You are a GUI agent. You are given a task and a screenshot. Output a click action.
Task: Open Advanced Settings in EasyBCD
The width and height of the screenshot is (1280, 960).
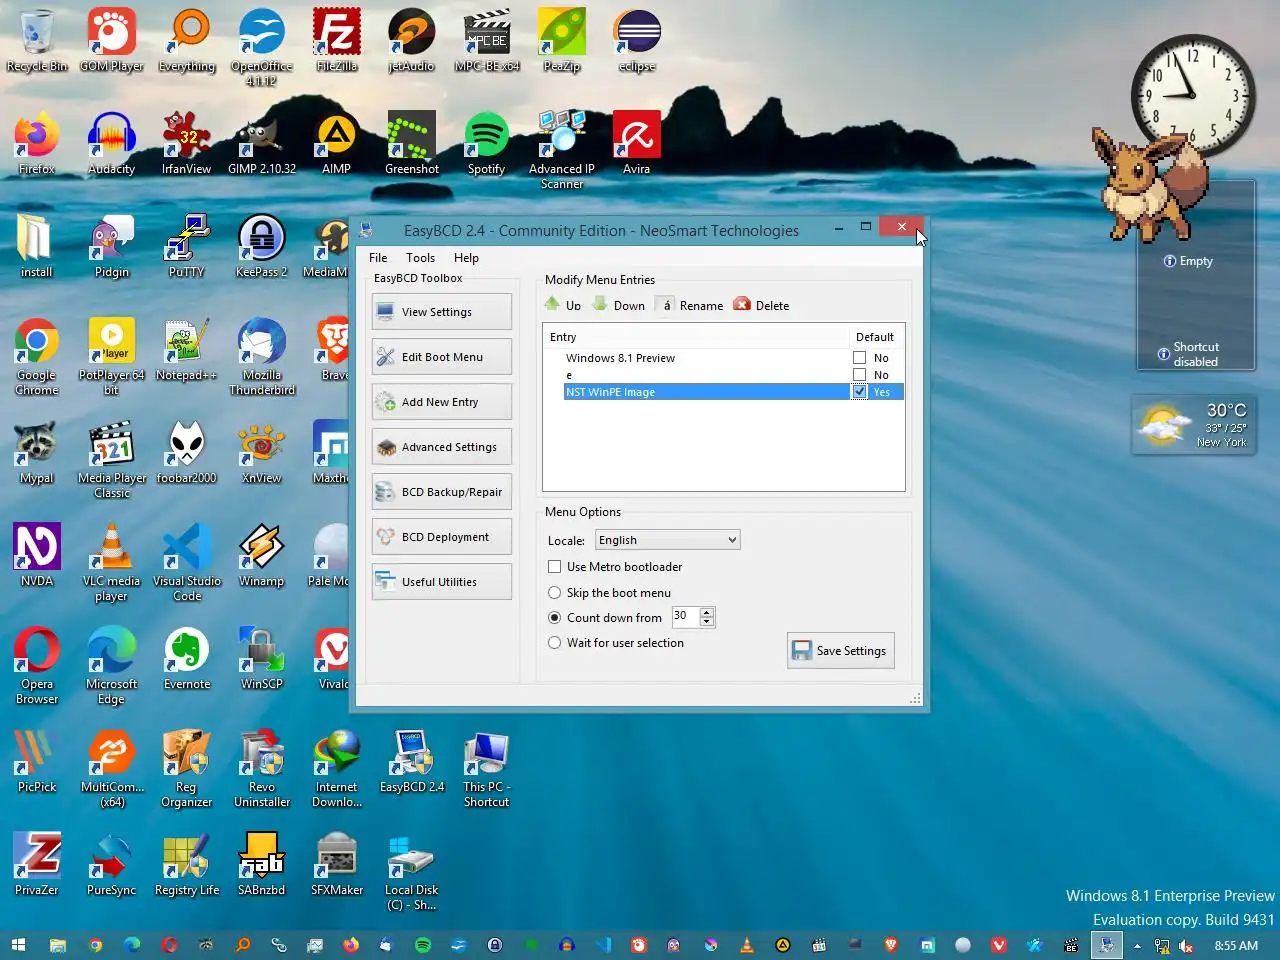[441, 447]
